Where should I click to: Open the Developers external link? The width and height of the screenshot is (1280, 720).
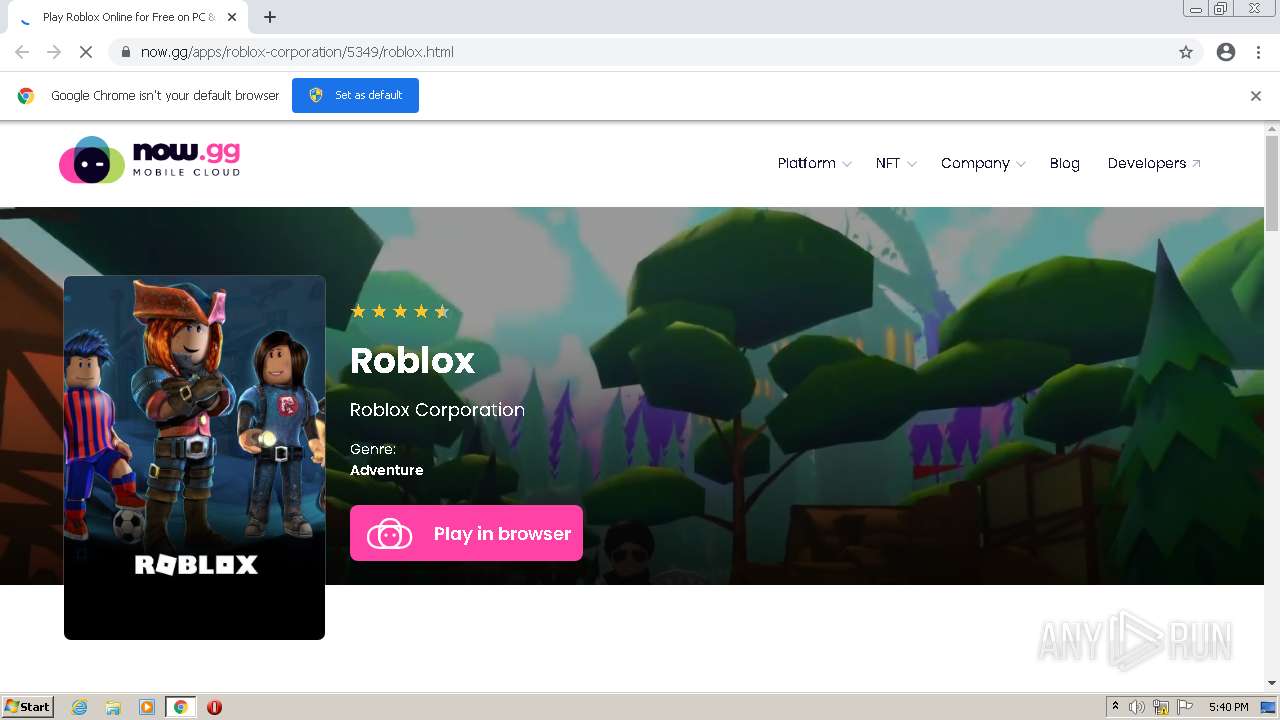click(1154, 163)
